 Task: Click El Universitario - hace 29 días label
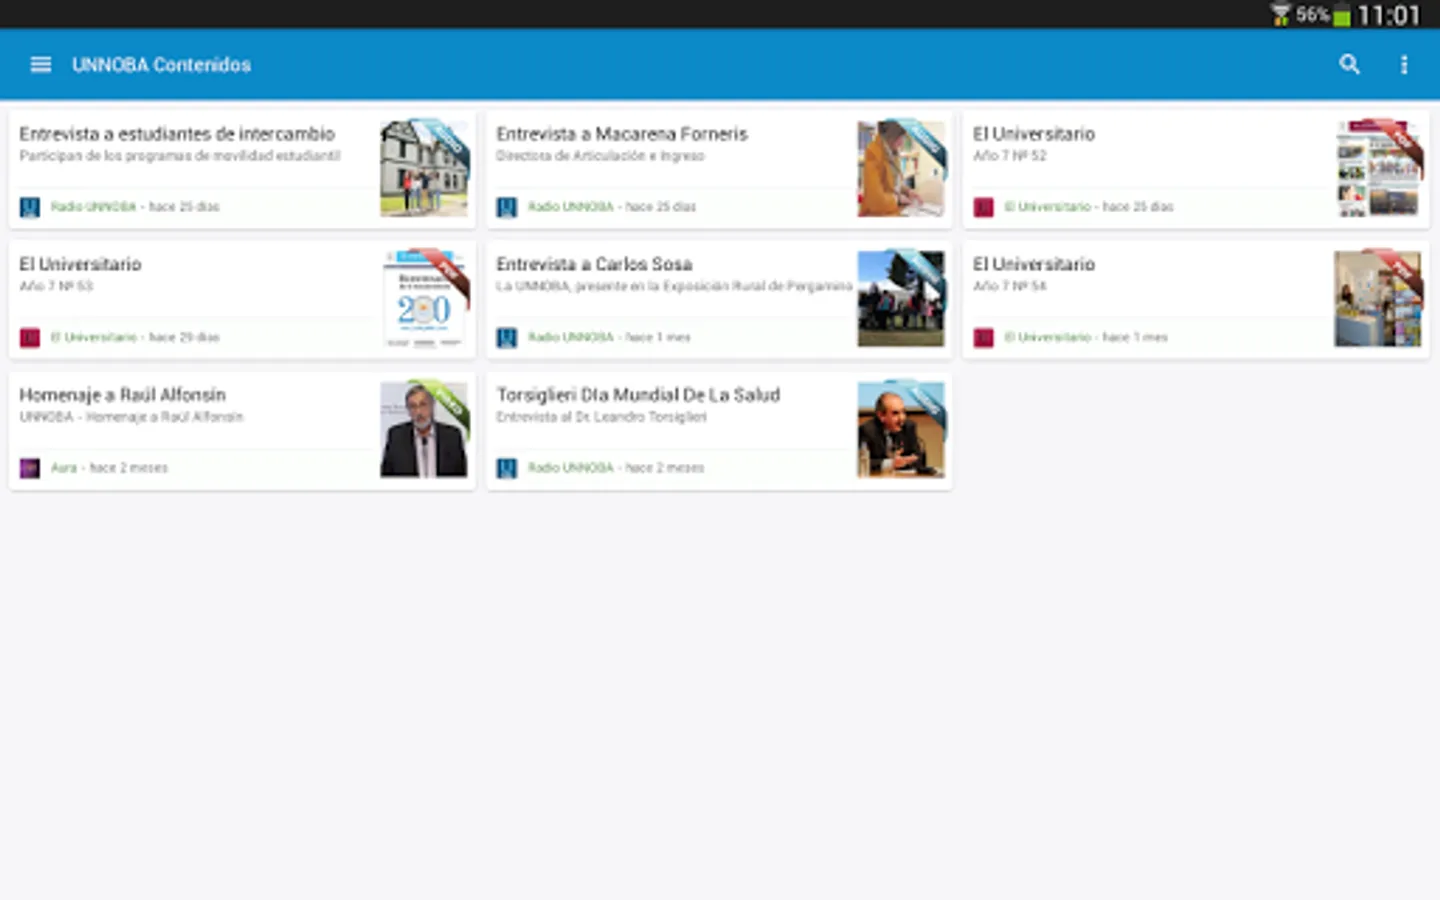(x=135, y=337)
